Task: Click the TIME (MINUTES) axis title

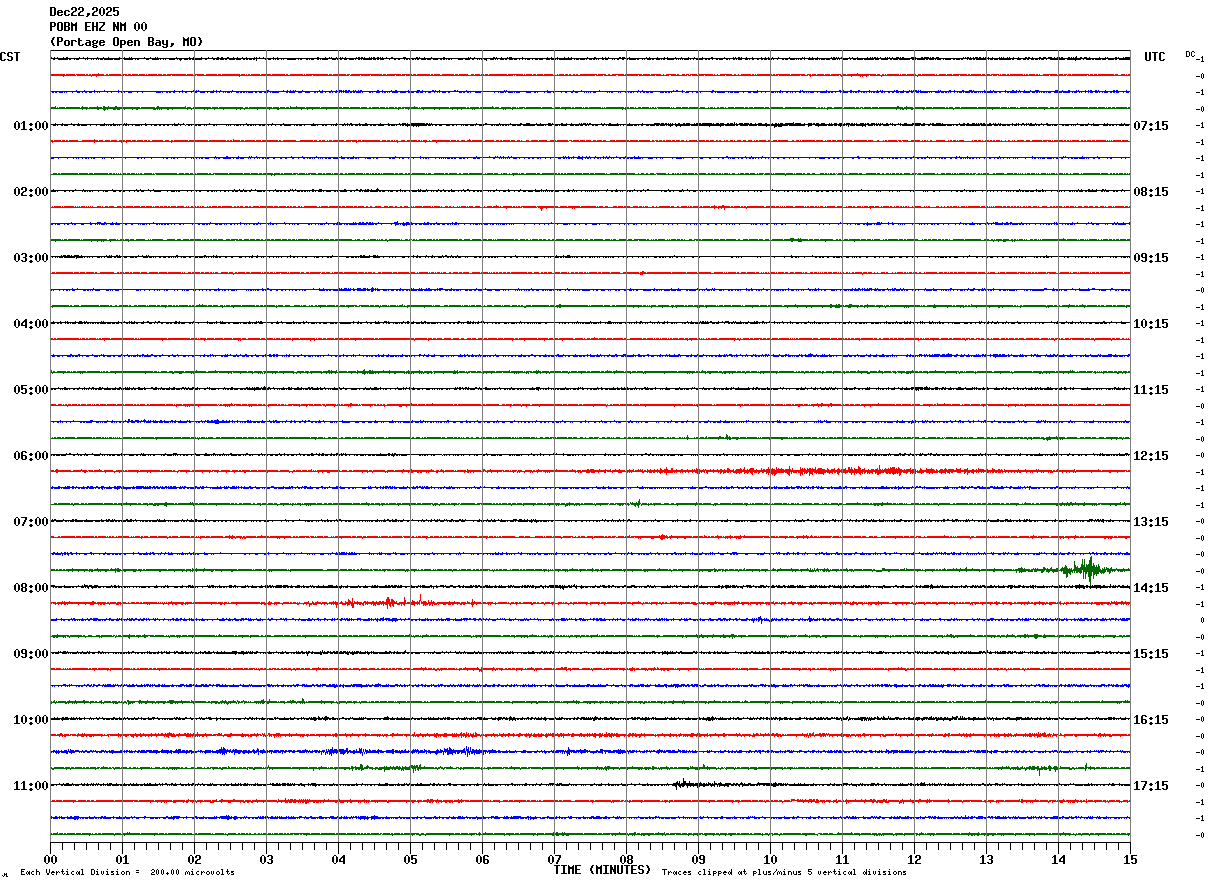Action: 602,870
